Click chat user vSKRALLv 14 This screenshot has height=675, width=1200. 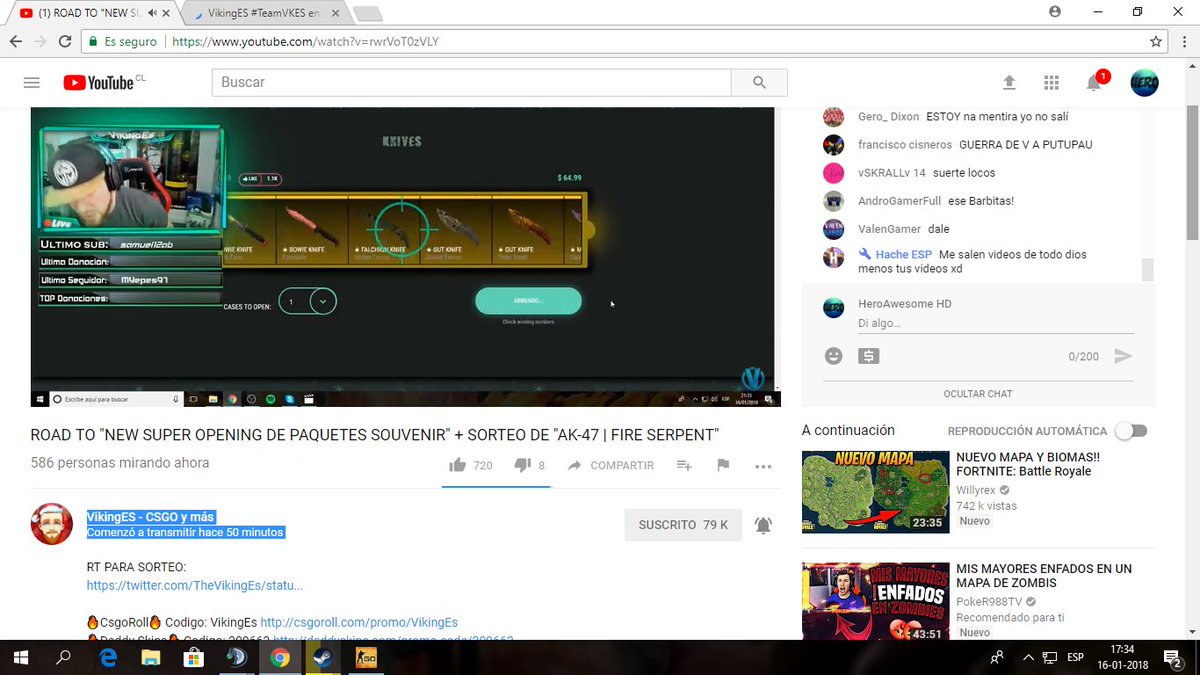coord(891,173)
